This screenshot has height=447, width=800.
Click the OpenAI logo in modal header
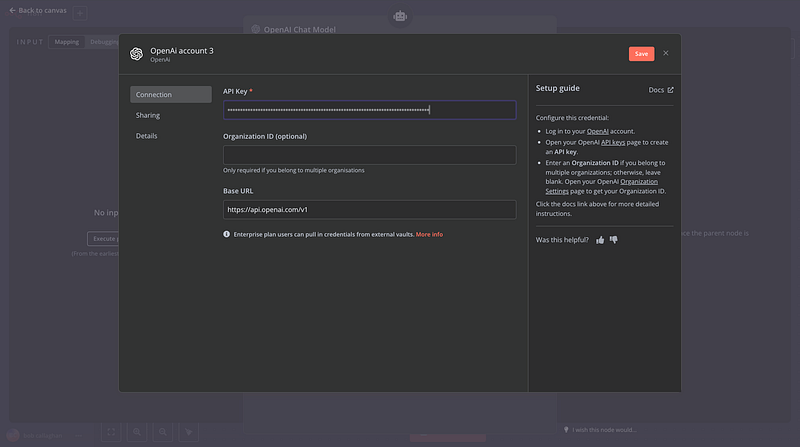tap(136, 54)
